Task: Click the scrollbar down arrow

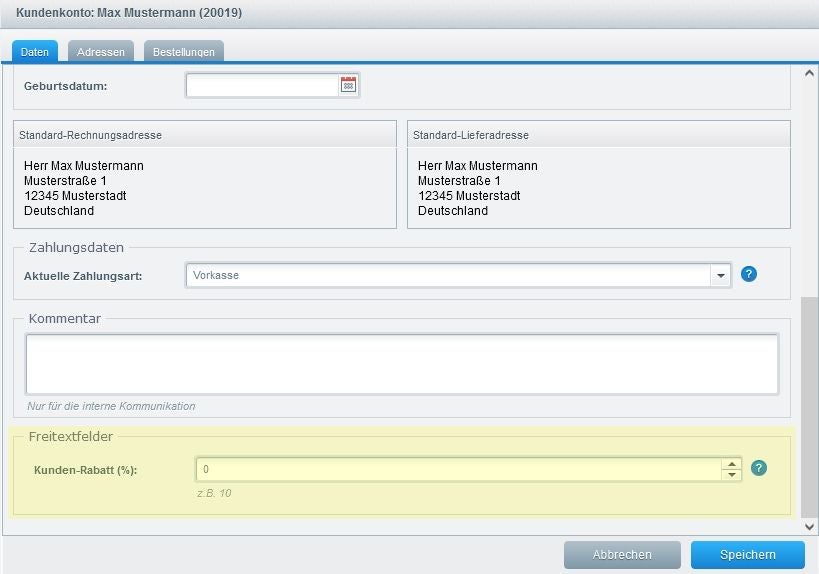Action: [809, 526]
